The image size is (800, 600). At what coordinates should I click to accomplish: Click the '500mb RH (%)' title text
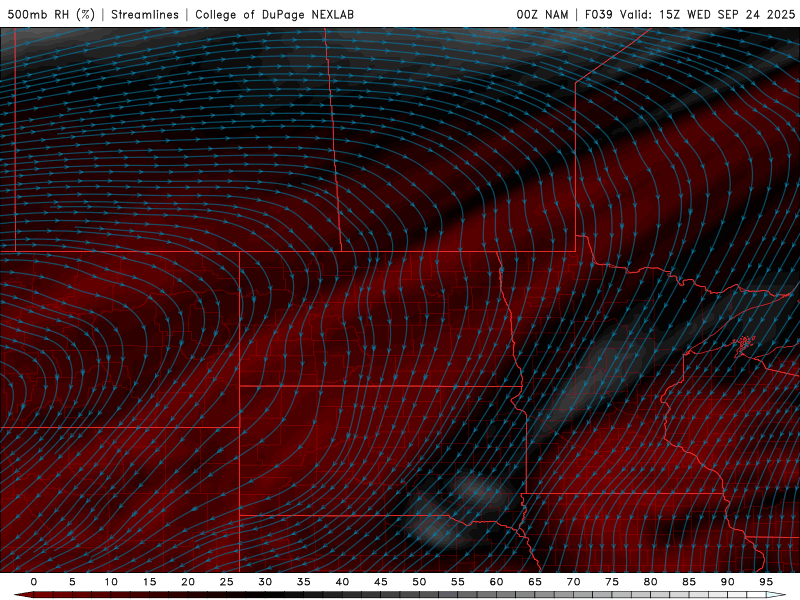(51, 14)
